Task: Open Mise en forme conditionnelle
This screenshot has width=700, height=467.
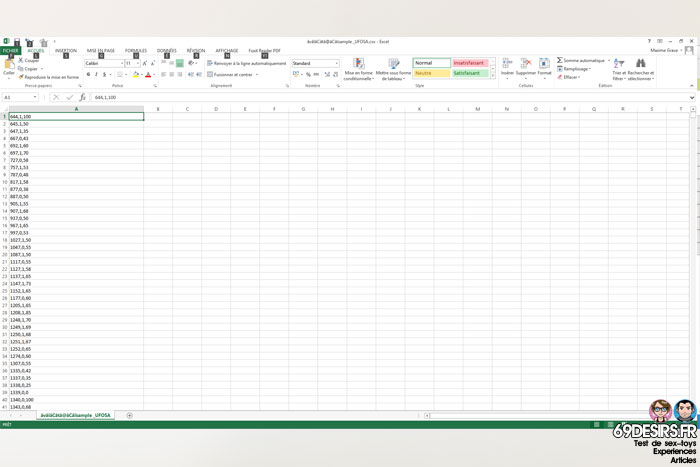Action: click(x=358, y=69)
